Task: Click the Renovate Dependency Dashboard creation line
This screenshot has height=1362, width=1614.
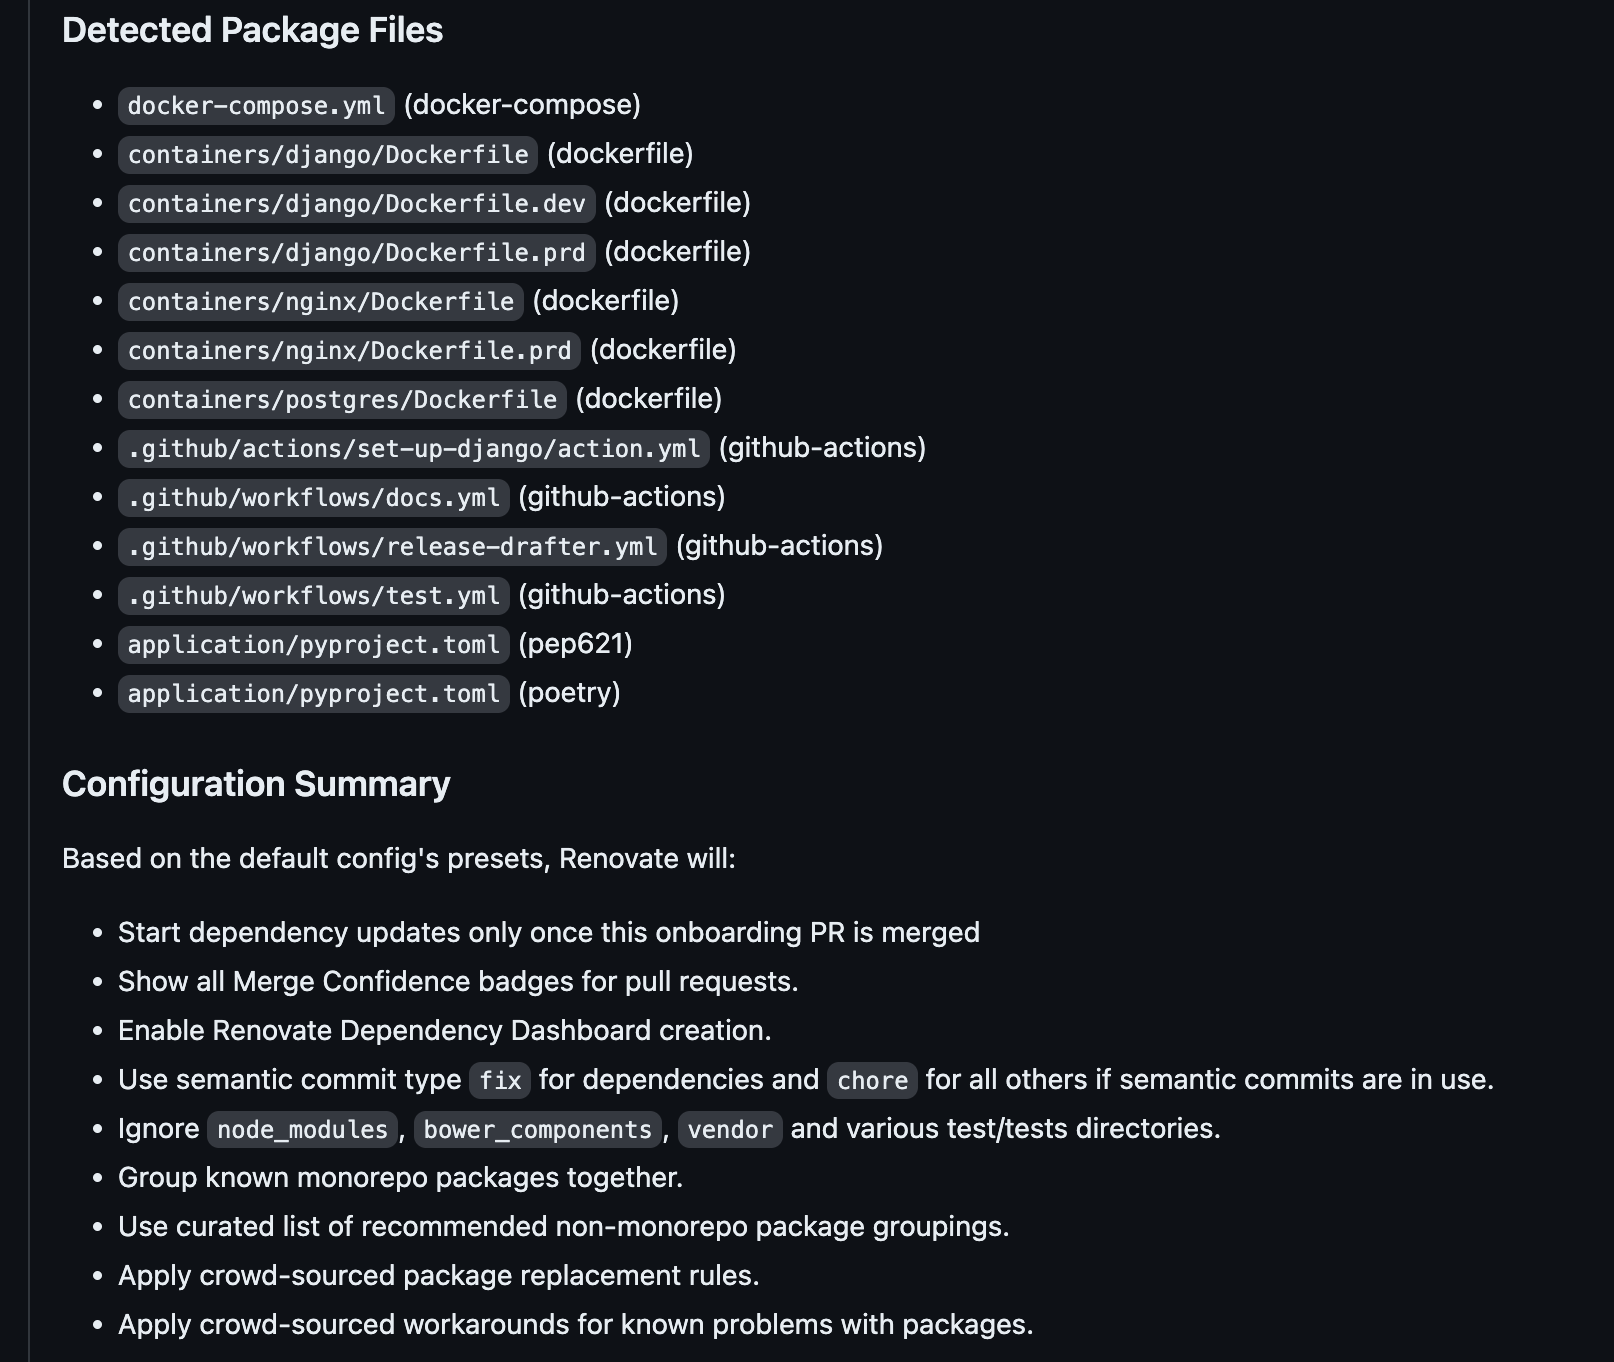Action: point(444,1031)
